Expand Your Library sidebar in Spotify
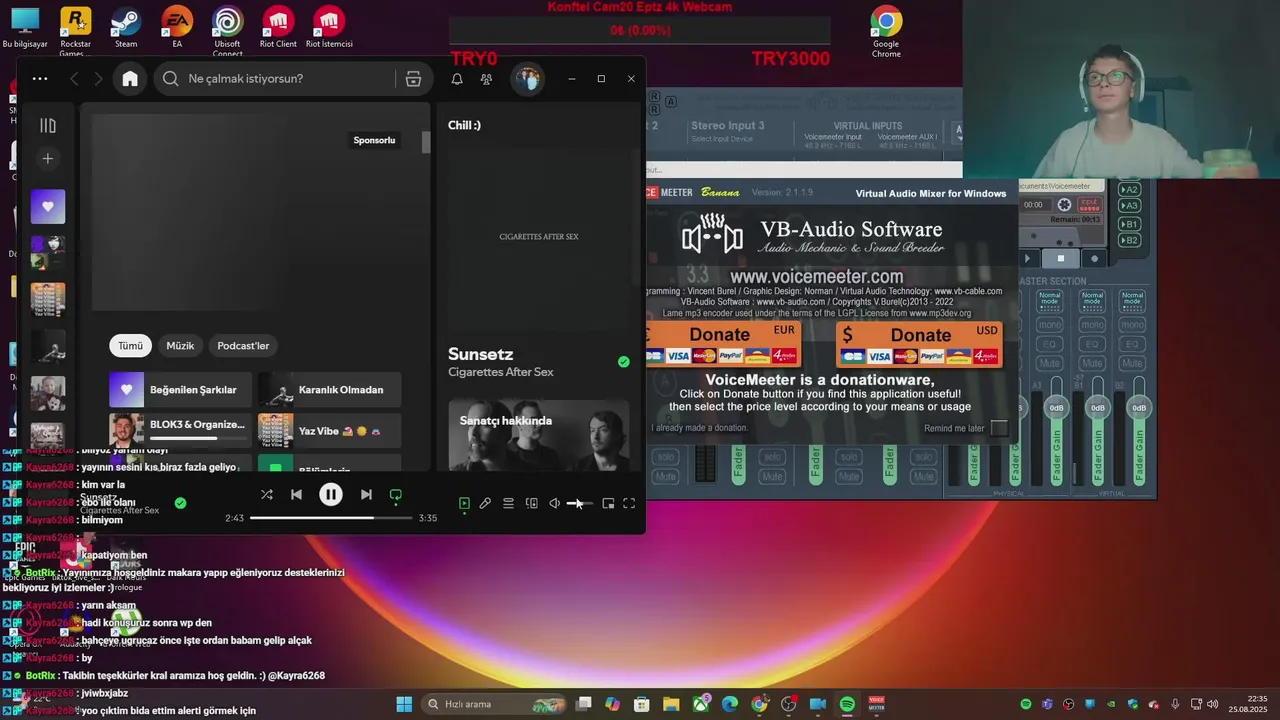1280x720 pixels. 48,125
